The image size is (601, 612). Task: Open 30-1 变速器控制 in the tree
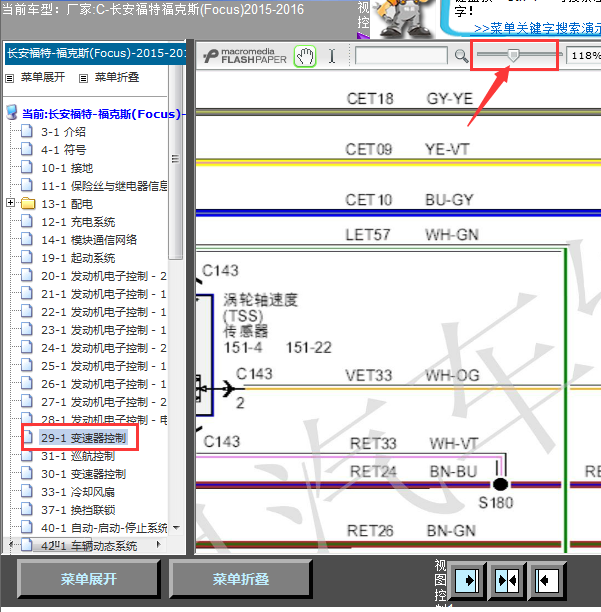coord(84,474)
